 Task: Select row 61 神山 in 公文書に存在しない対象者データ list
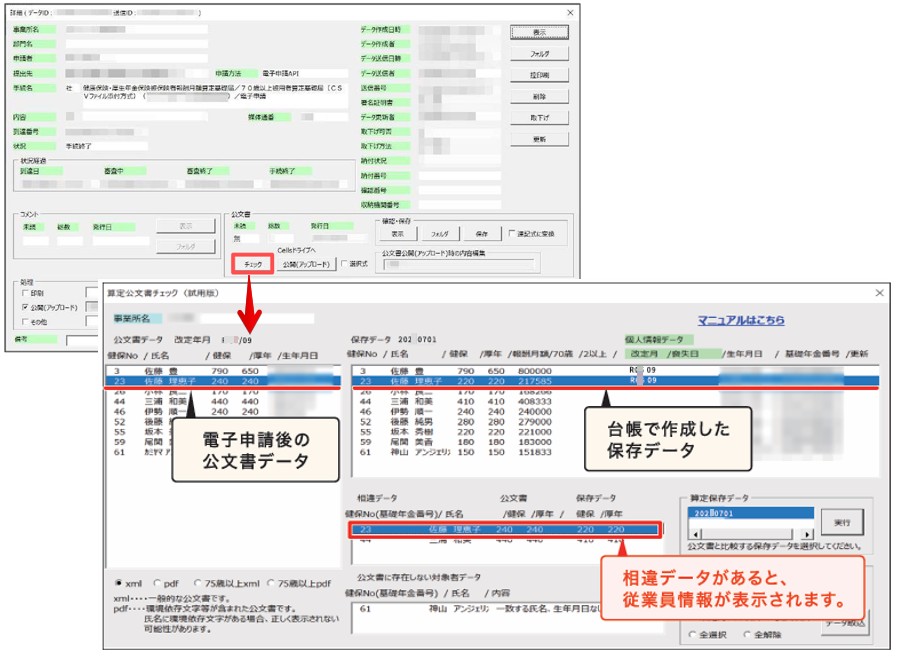pyautogui.click(x=506, y=609)
